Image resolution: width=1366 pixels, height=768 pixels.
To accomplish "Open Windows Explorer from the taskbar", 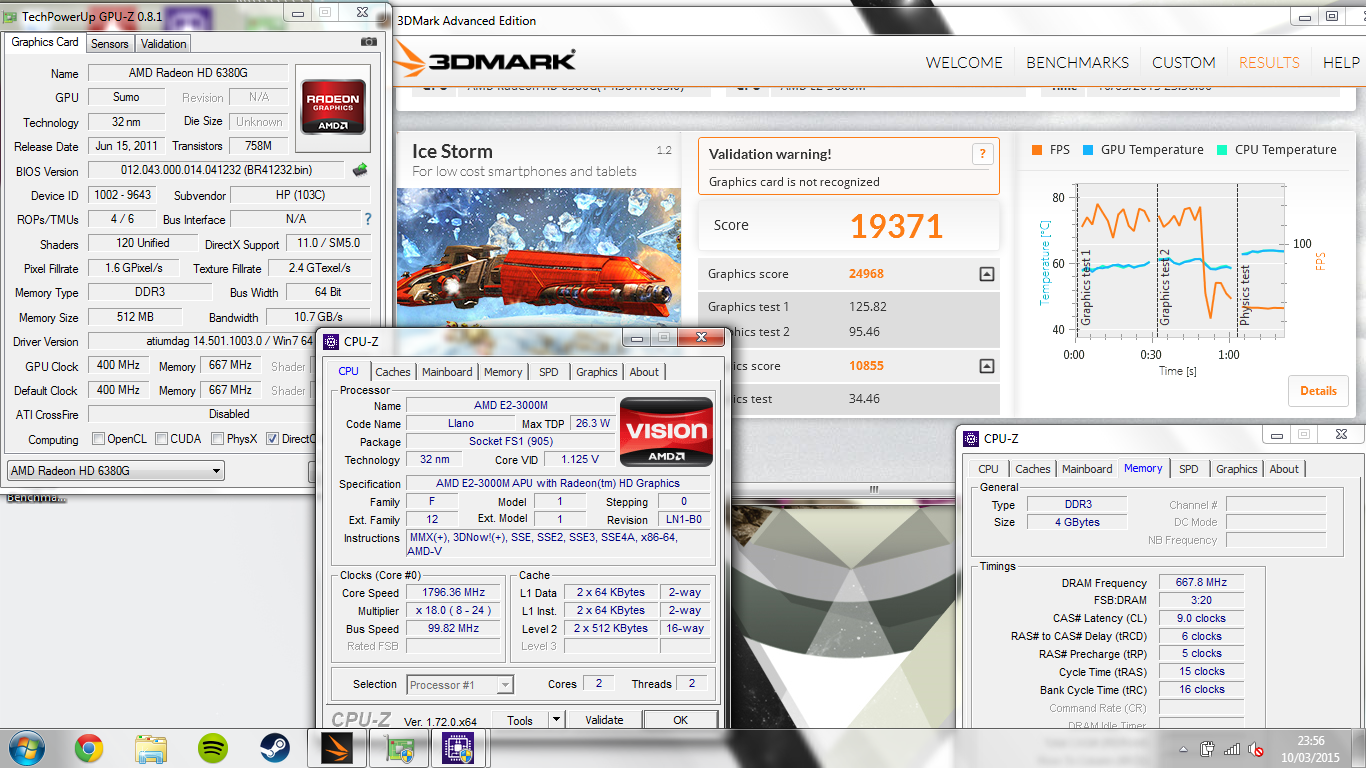I will click(151, 748).
